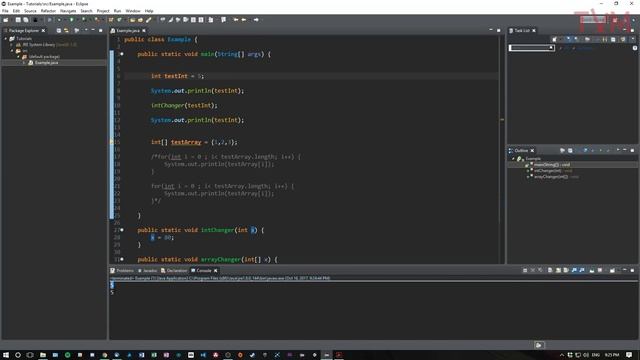Screen dimensions: 640x360
Task: Click New Task icon in Task List
Action: pos(554,39)
